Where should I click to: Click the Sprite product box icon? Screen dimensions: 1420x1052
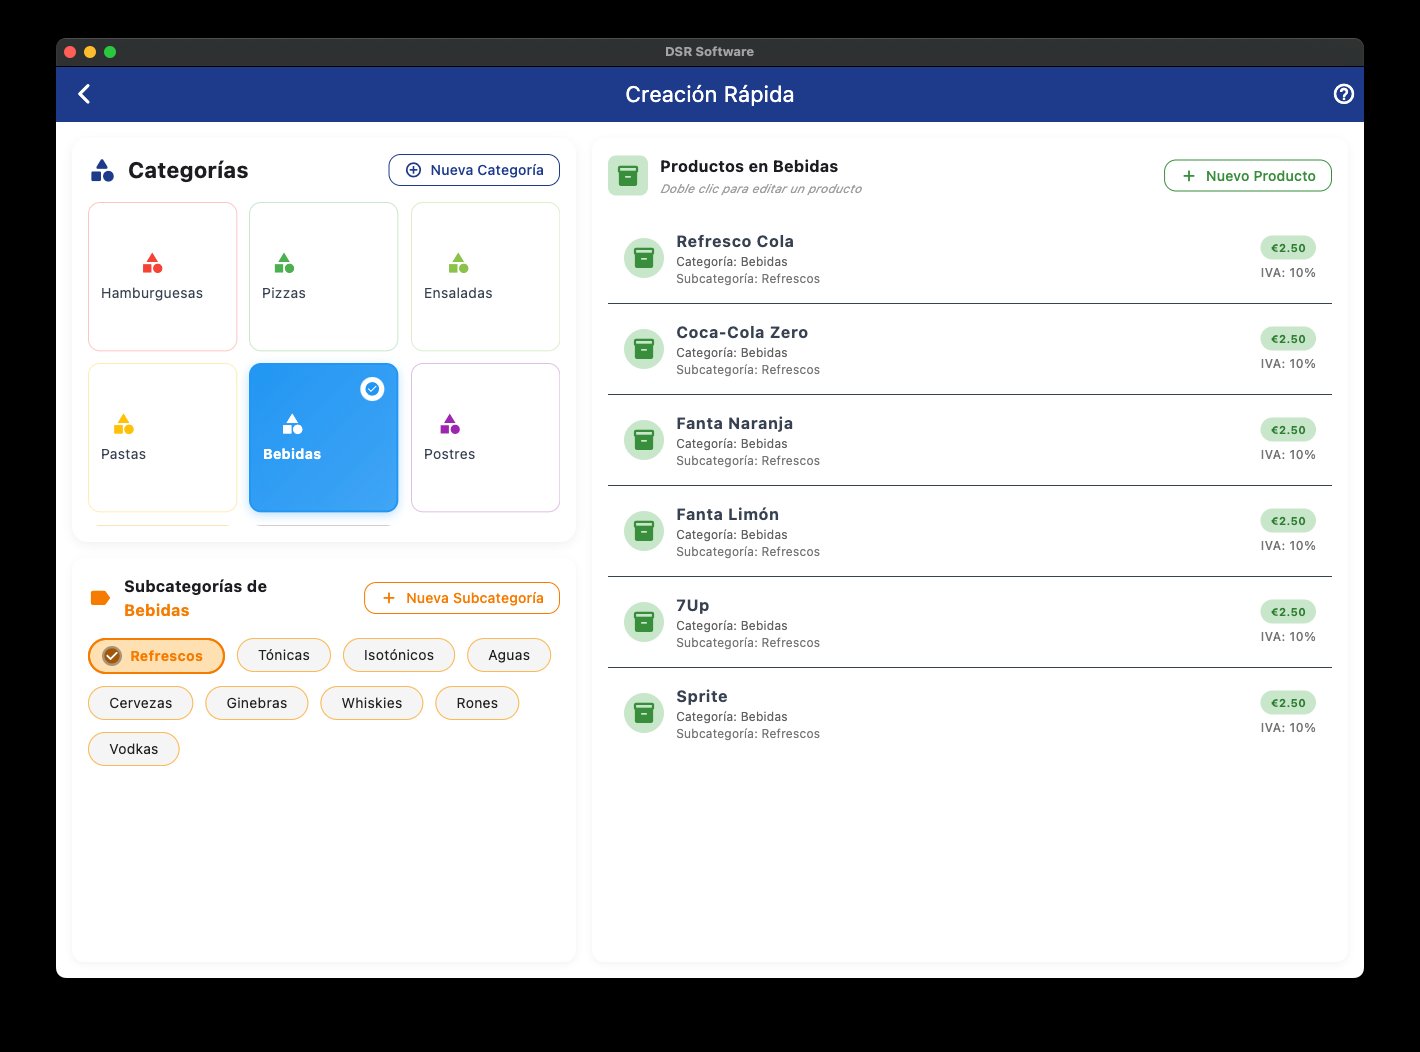(x=644, y=713)
